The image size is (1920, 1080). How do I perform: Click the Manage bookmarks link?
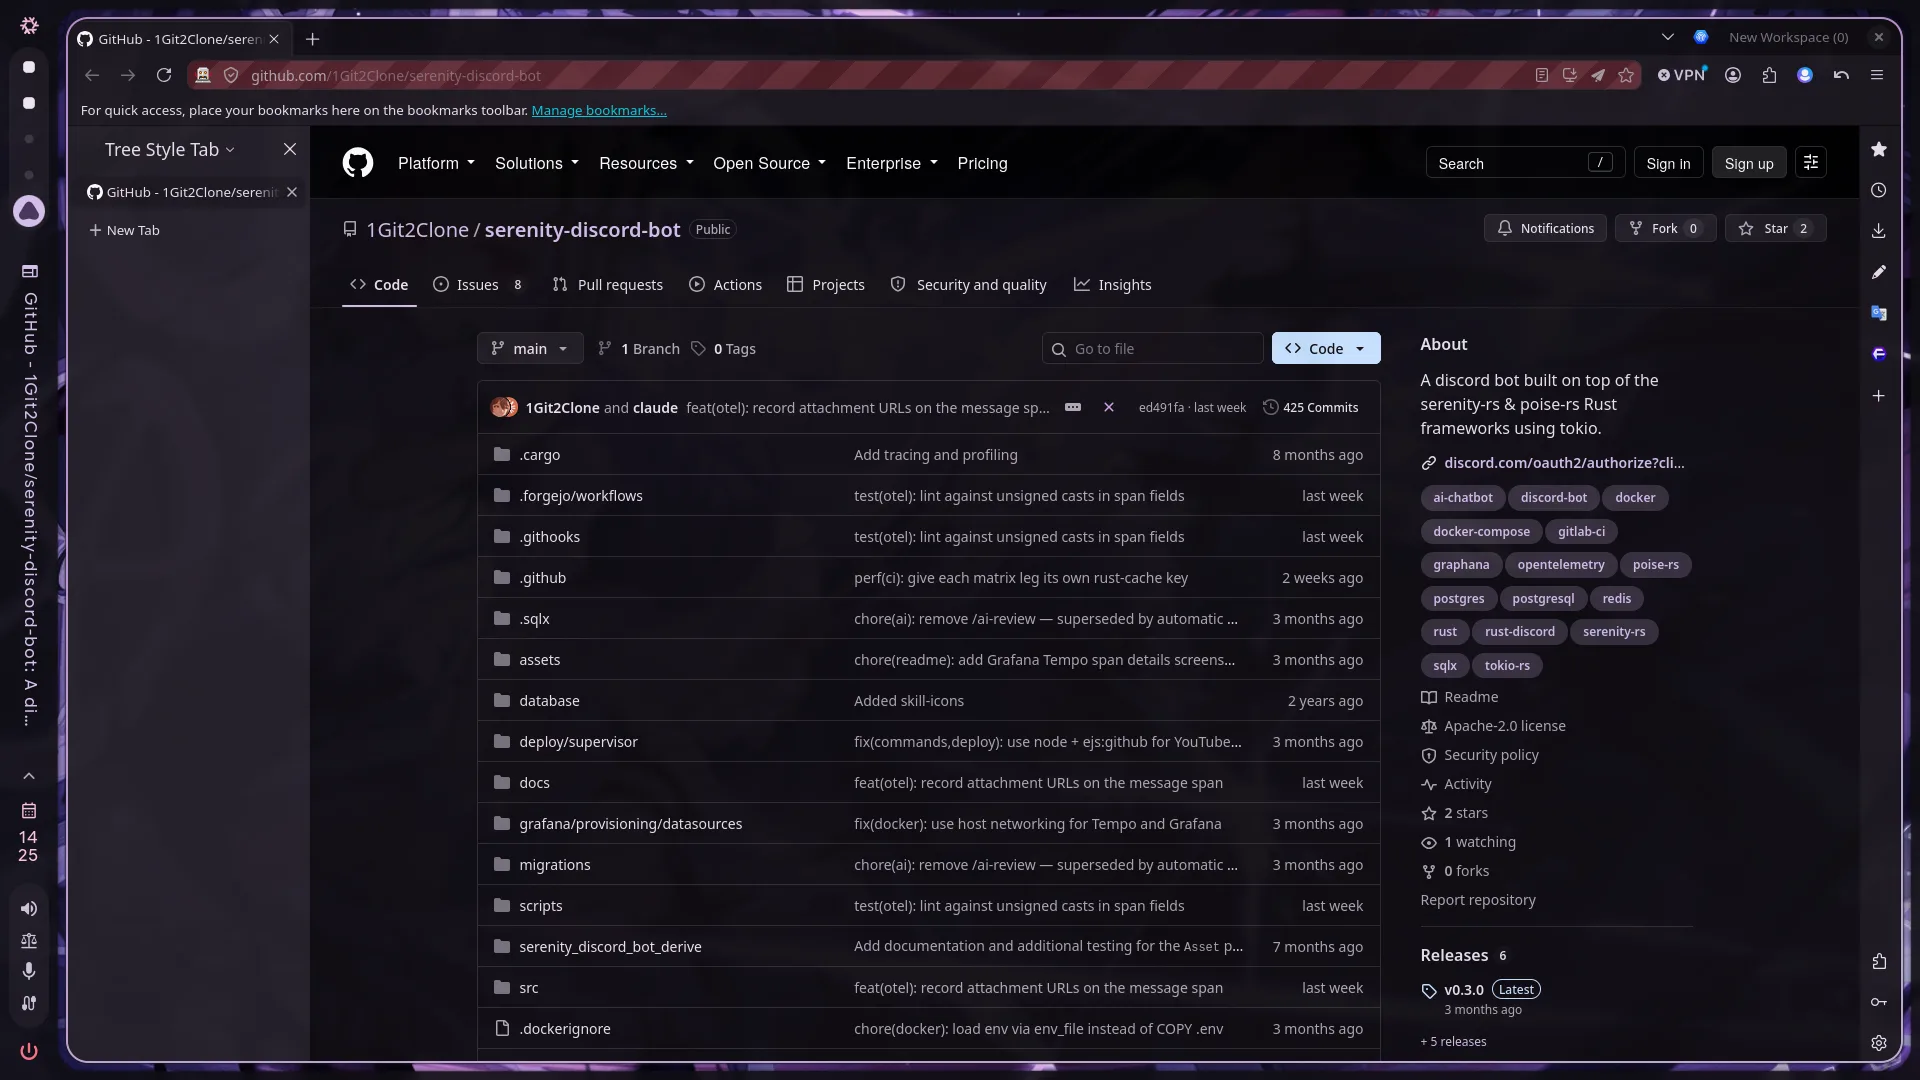(x=599, y=110)
